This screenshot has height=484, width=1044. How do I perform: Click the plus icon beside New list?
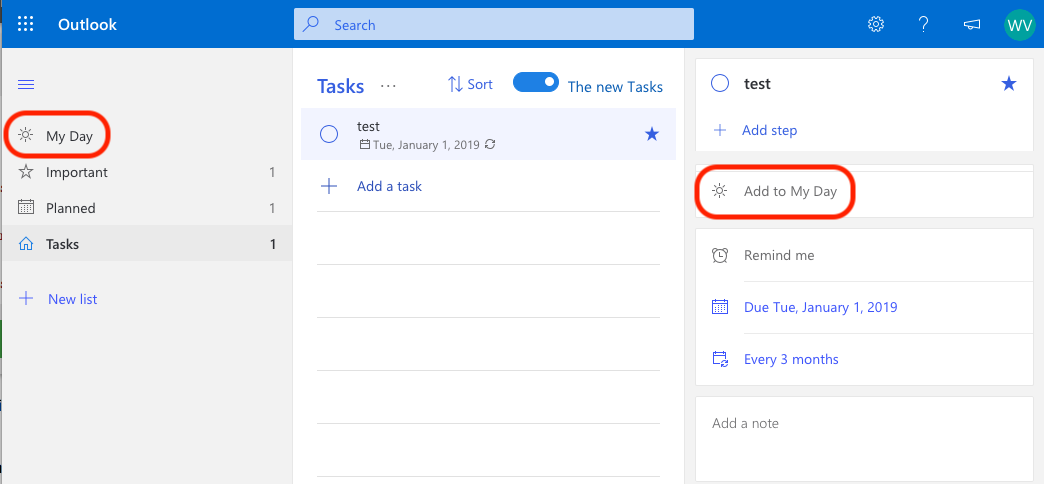point(26,298)
